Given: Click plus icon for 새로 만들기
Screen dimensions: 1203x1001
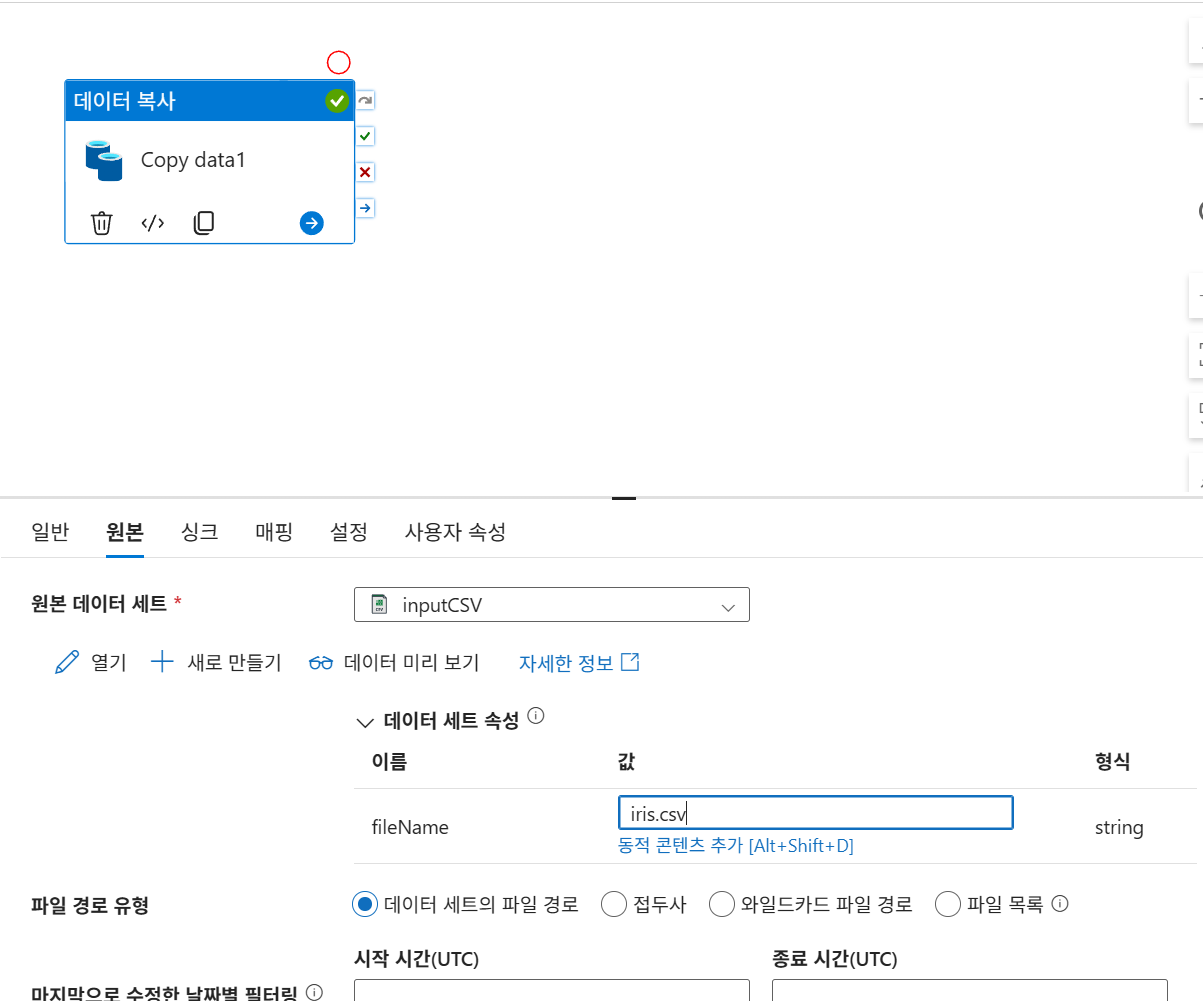Looking at the screenshot, I should (162, 662).
